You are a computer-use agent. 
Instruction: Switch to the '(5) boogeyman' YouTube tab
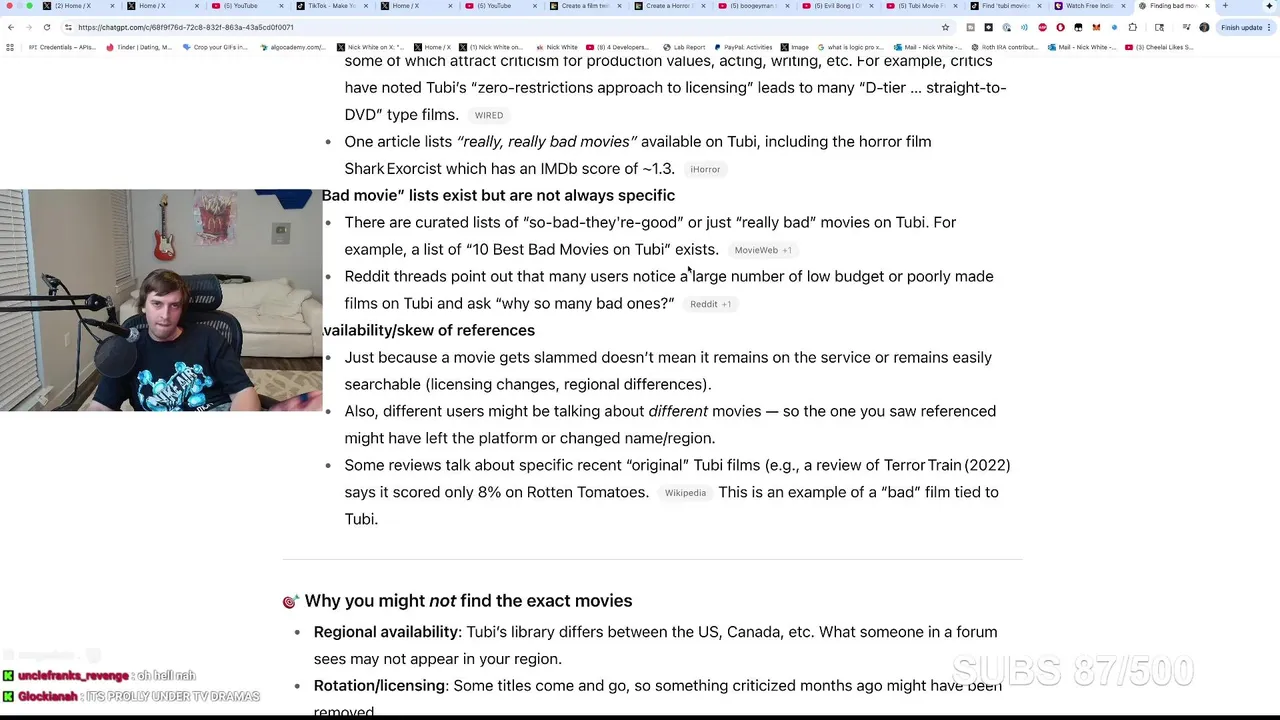coord(752,6)
